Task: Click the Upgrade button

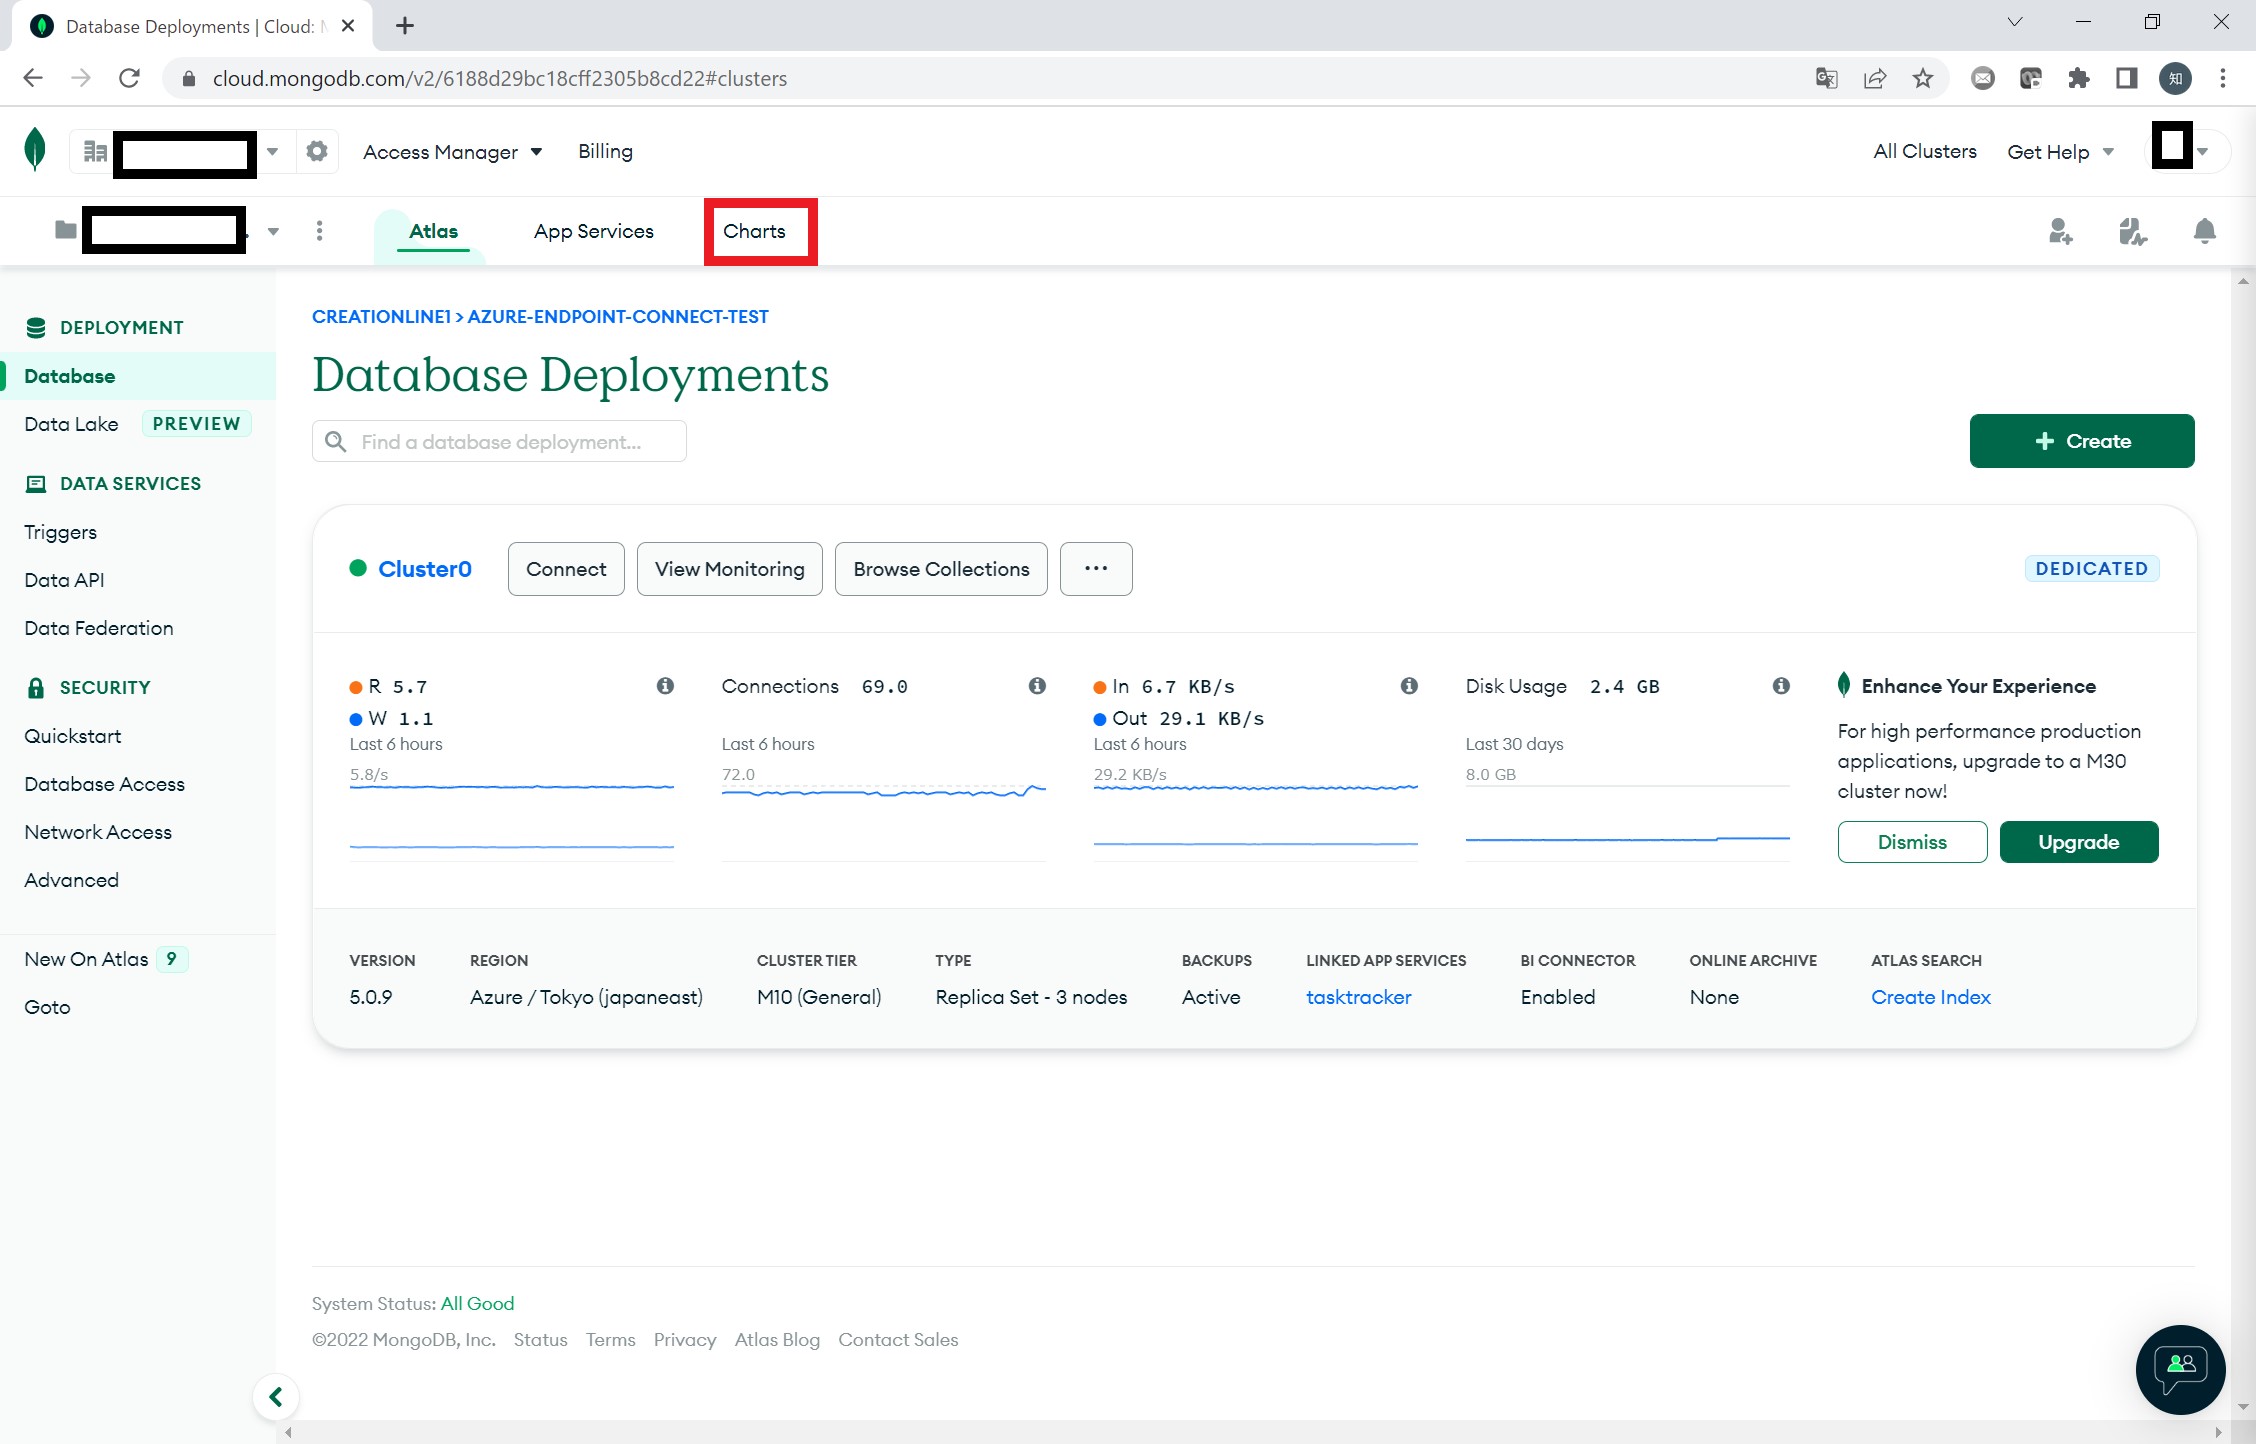Action: 2079,842
